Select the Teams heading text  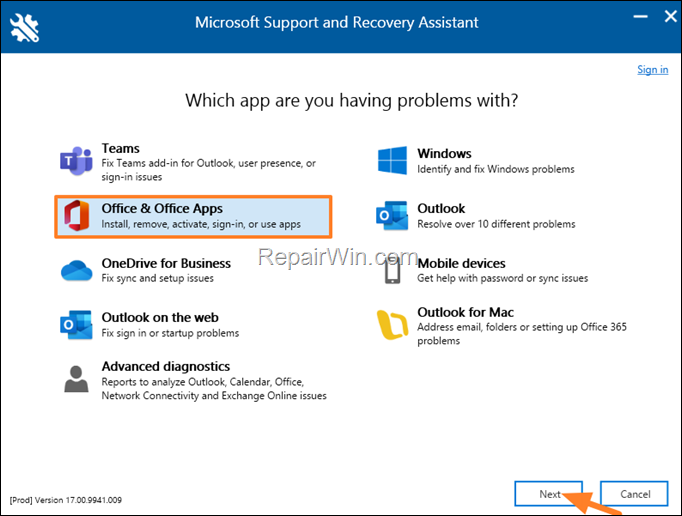coord(120,148)
